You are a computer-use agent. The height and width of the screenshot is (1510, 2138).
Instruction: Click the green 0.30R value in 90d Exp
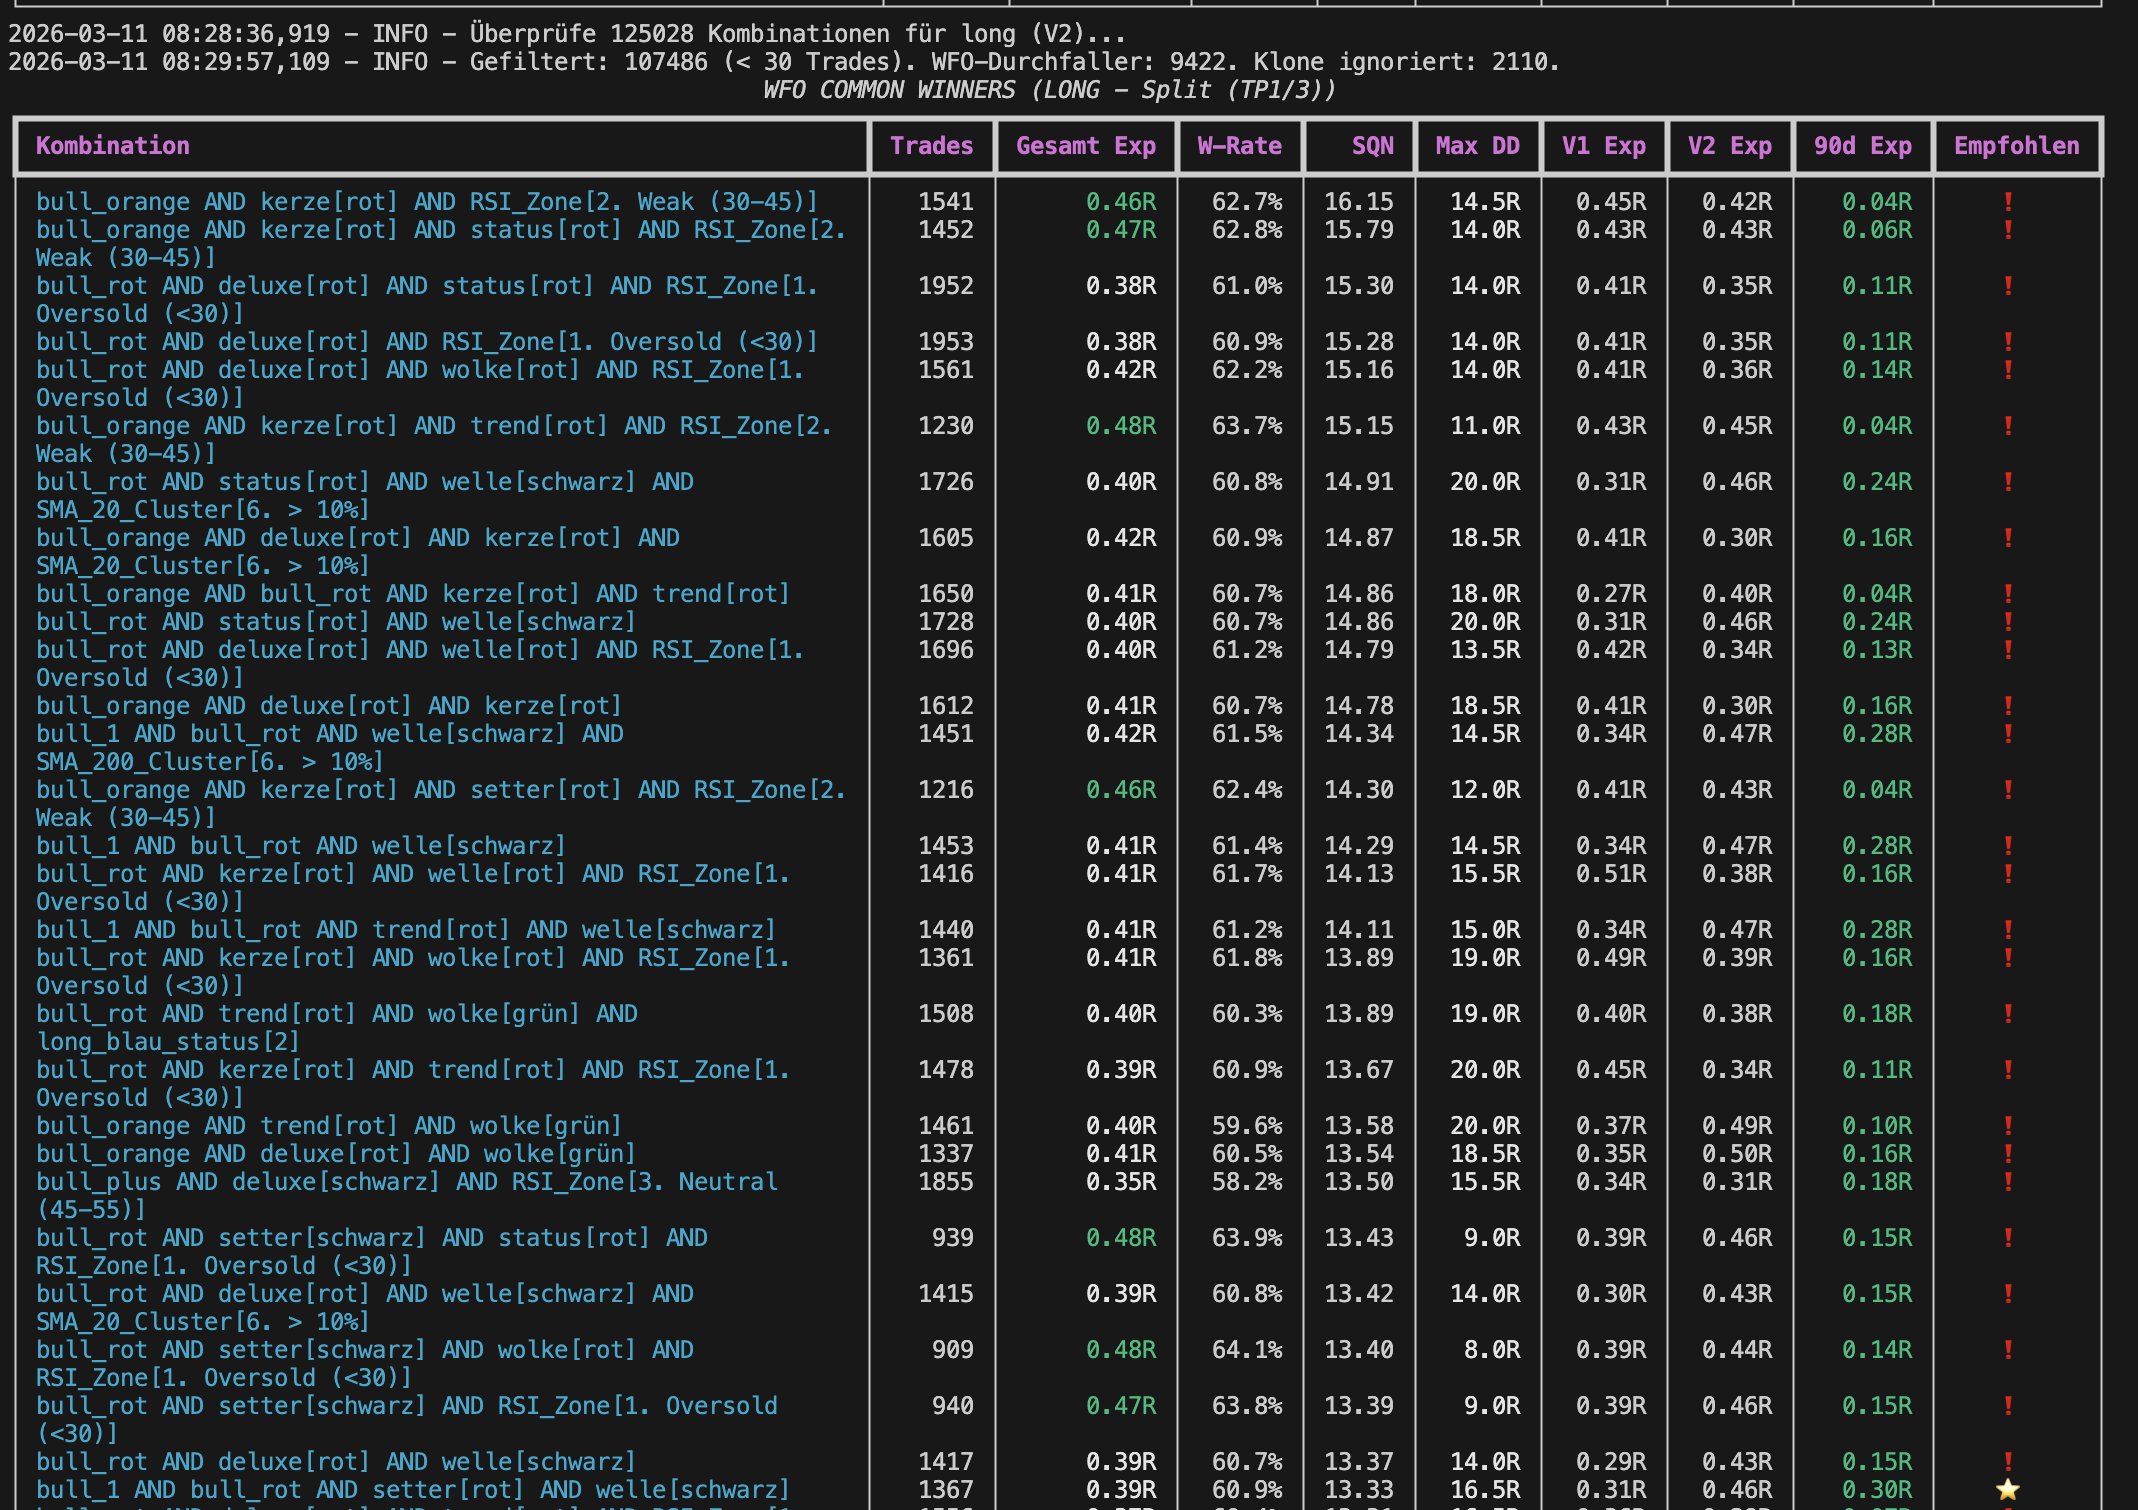pyautogui.click(x=1876, y=1490)
